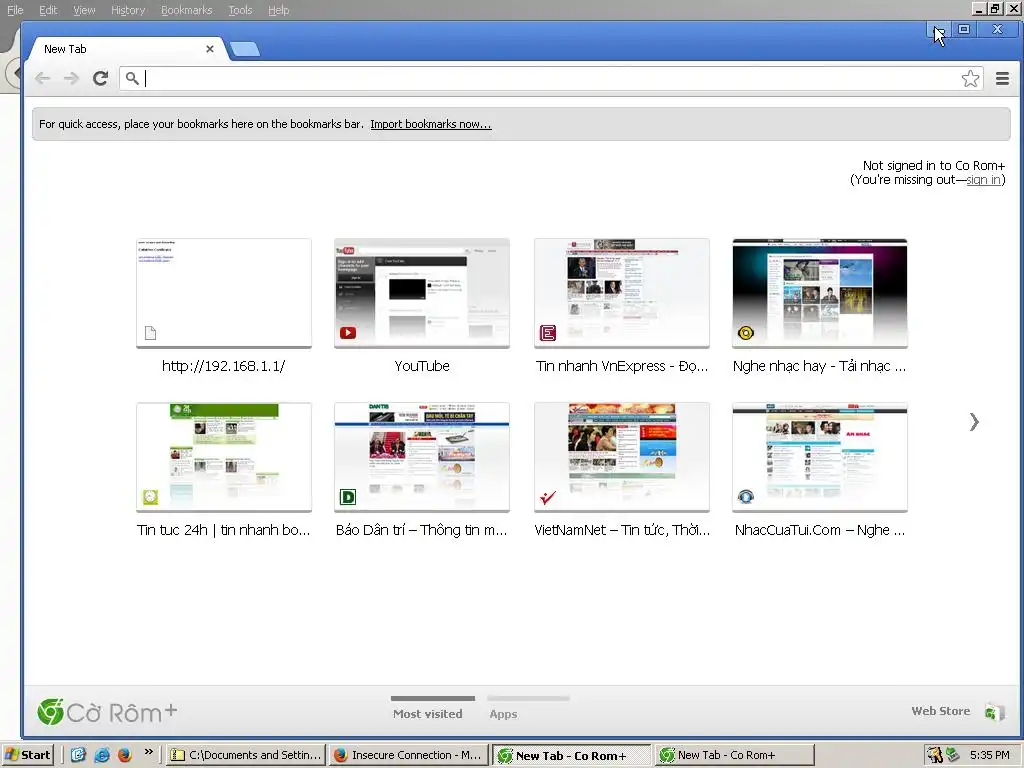Open VietNamNet thumbnail
The height and width of the screenshot is (768, 1024).
coord(622,457)
